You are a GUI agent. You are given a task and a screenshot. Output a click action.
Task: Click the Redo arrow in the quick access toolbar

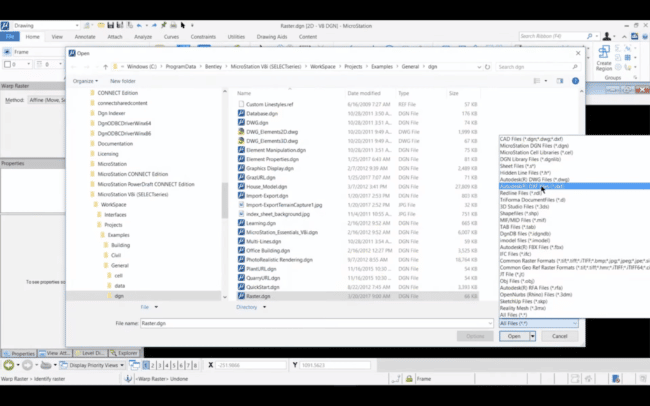pyautogui.click(x=154, y=25)
